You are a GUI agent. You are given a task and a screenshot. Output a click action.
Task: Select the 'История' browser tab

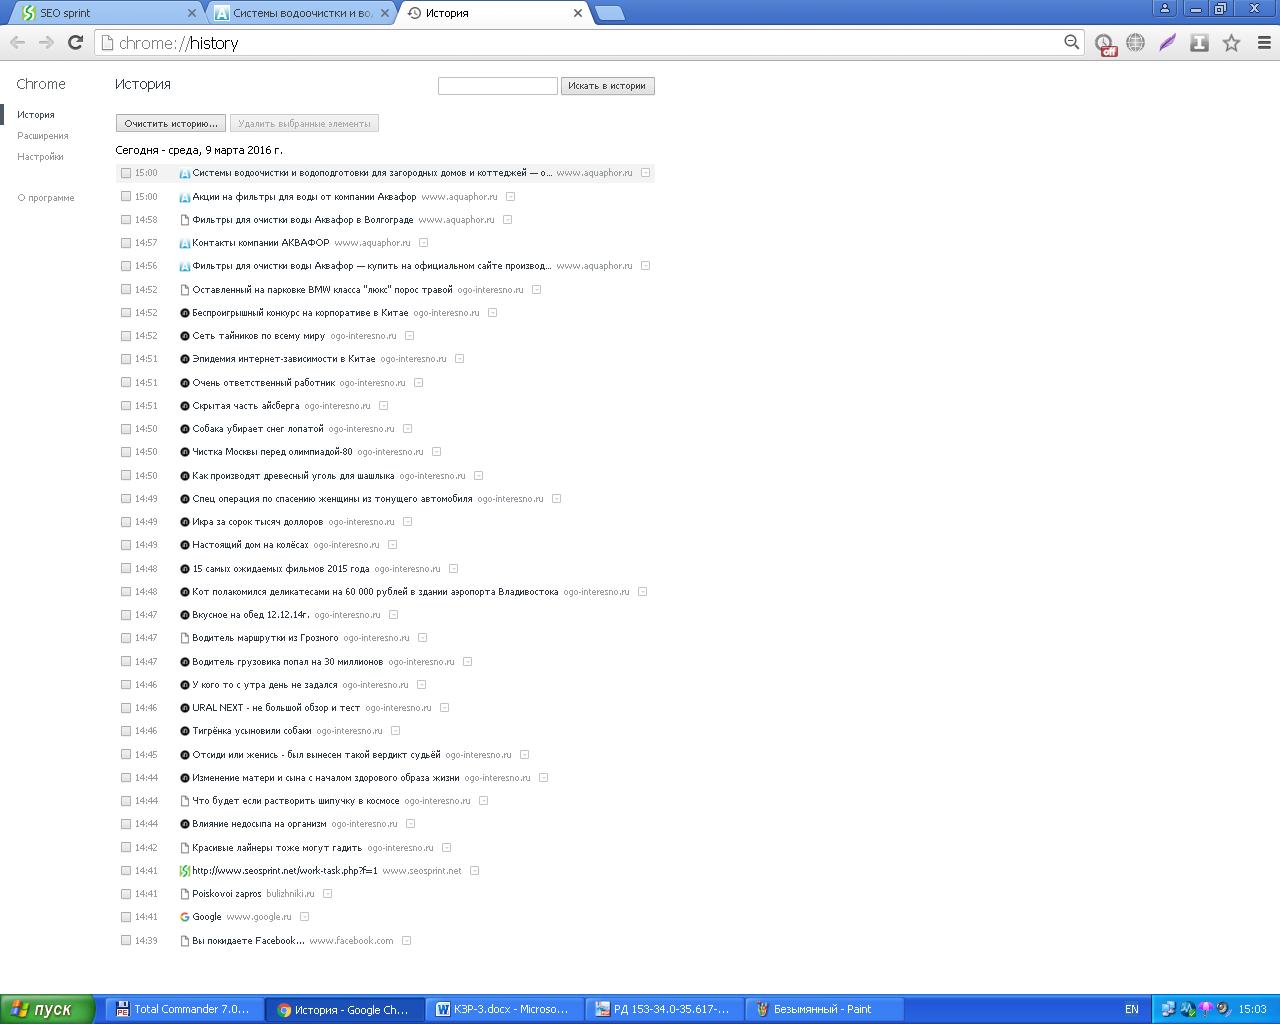495,13
